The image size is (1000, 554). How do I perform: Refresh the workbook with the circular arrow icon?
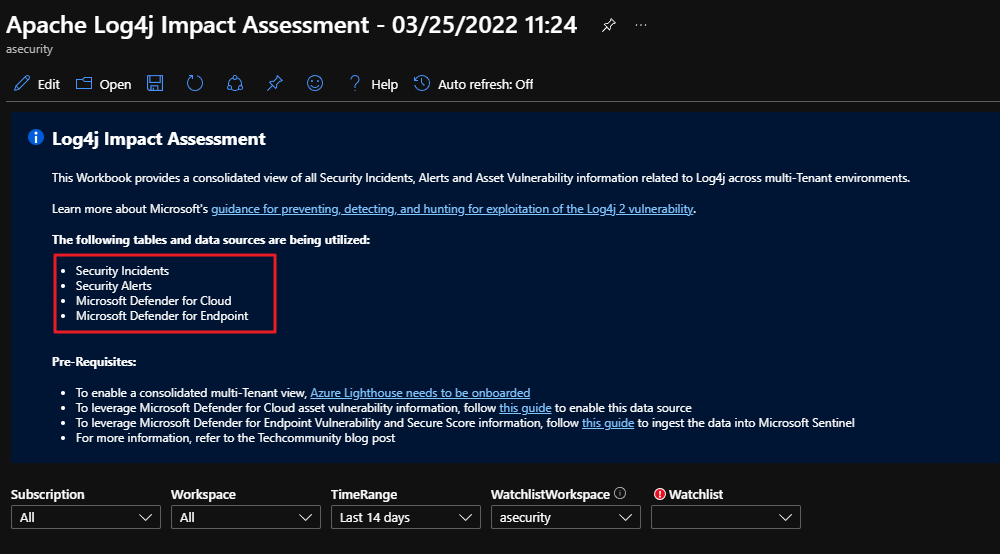pos(195,84)
